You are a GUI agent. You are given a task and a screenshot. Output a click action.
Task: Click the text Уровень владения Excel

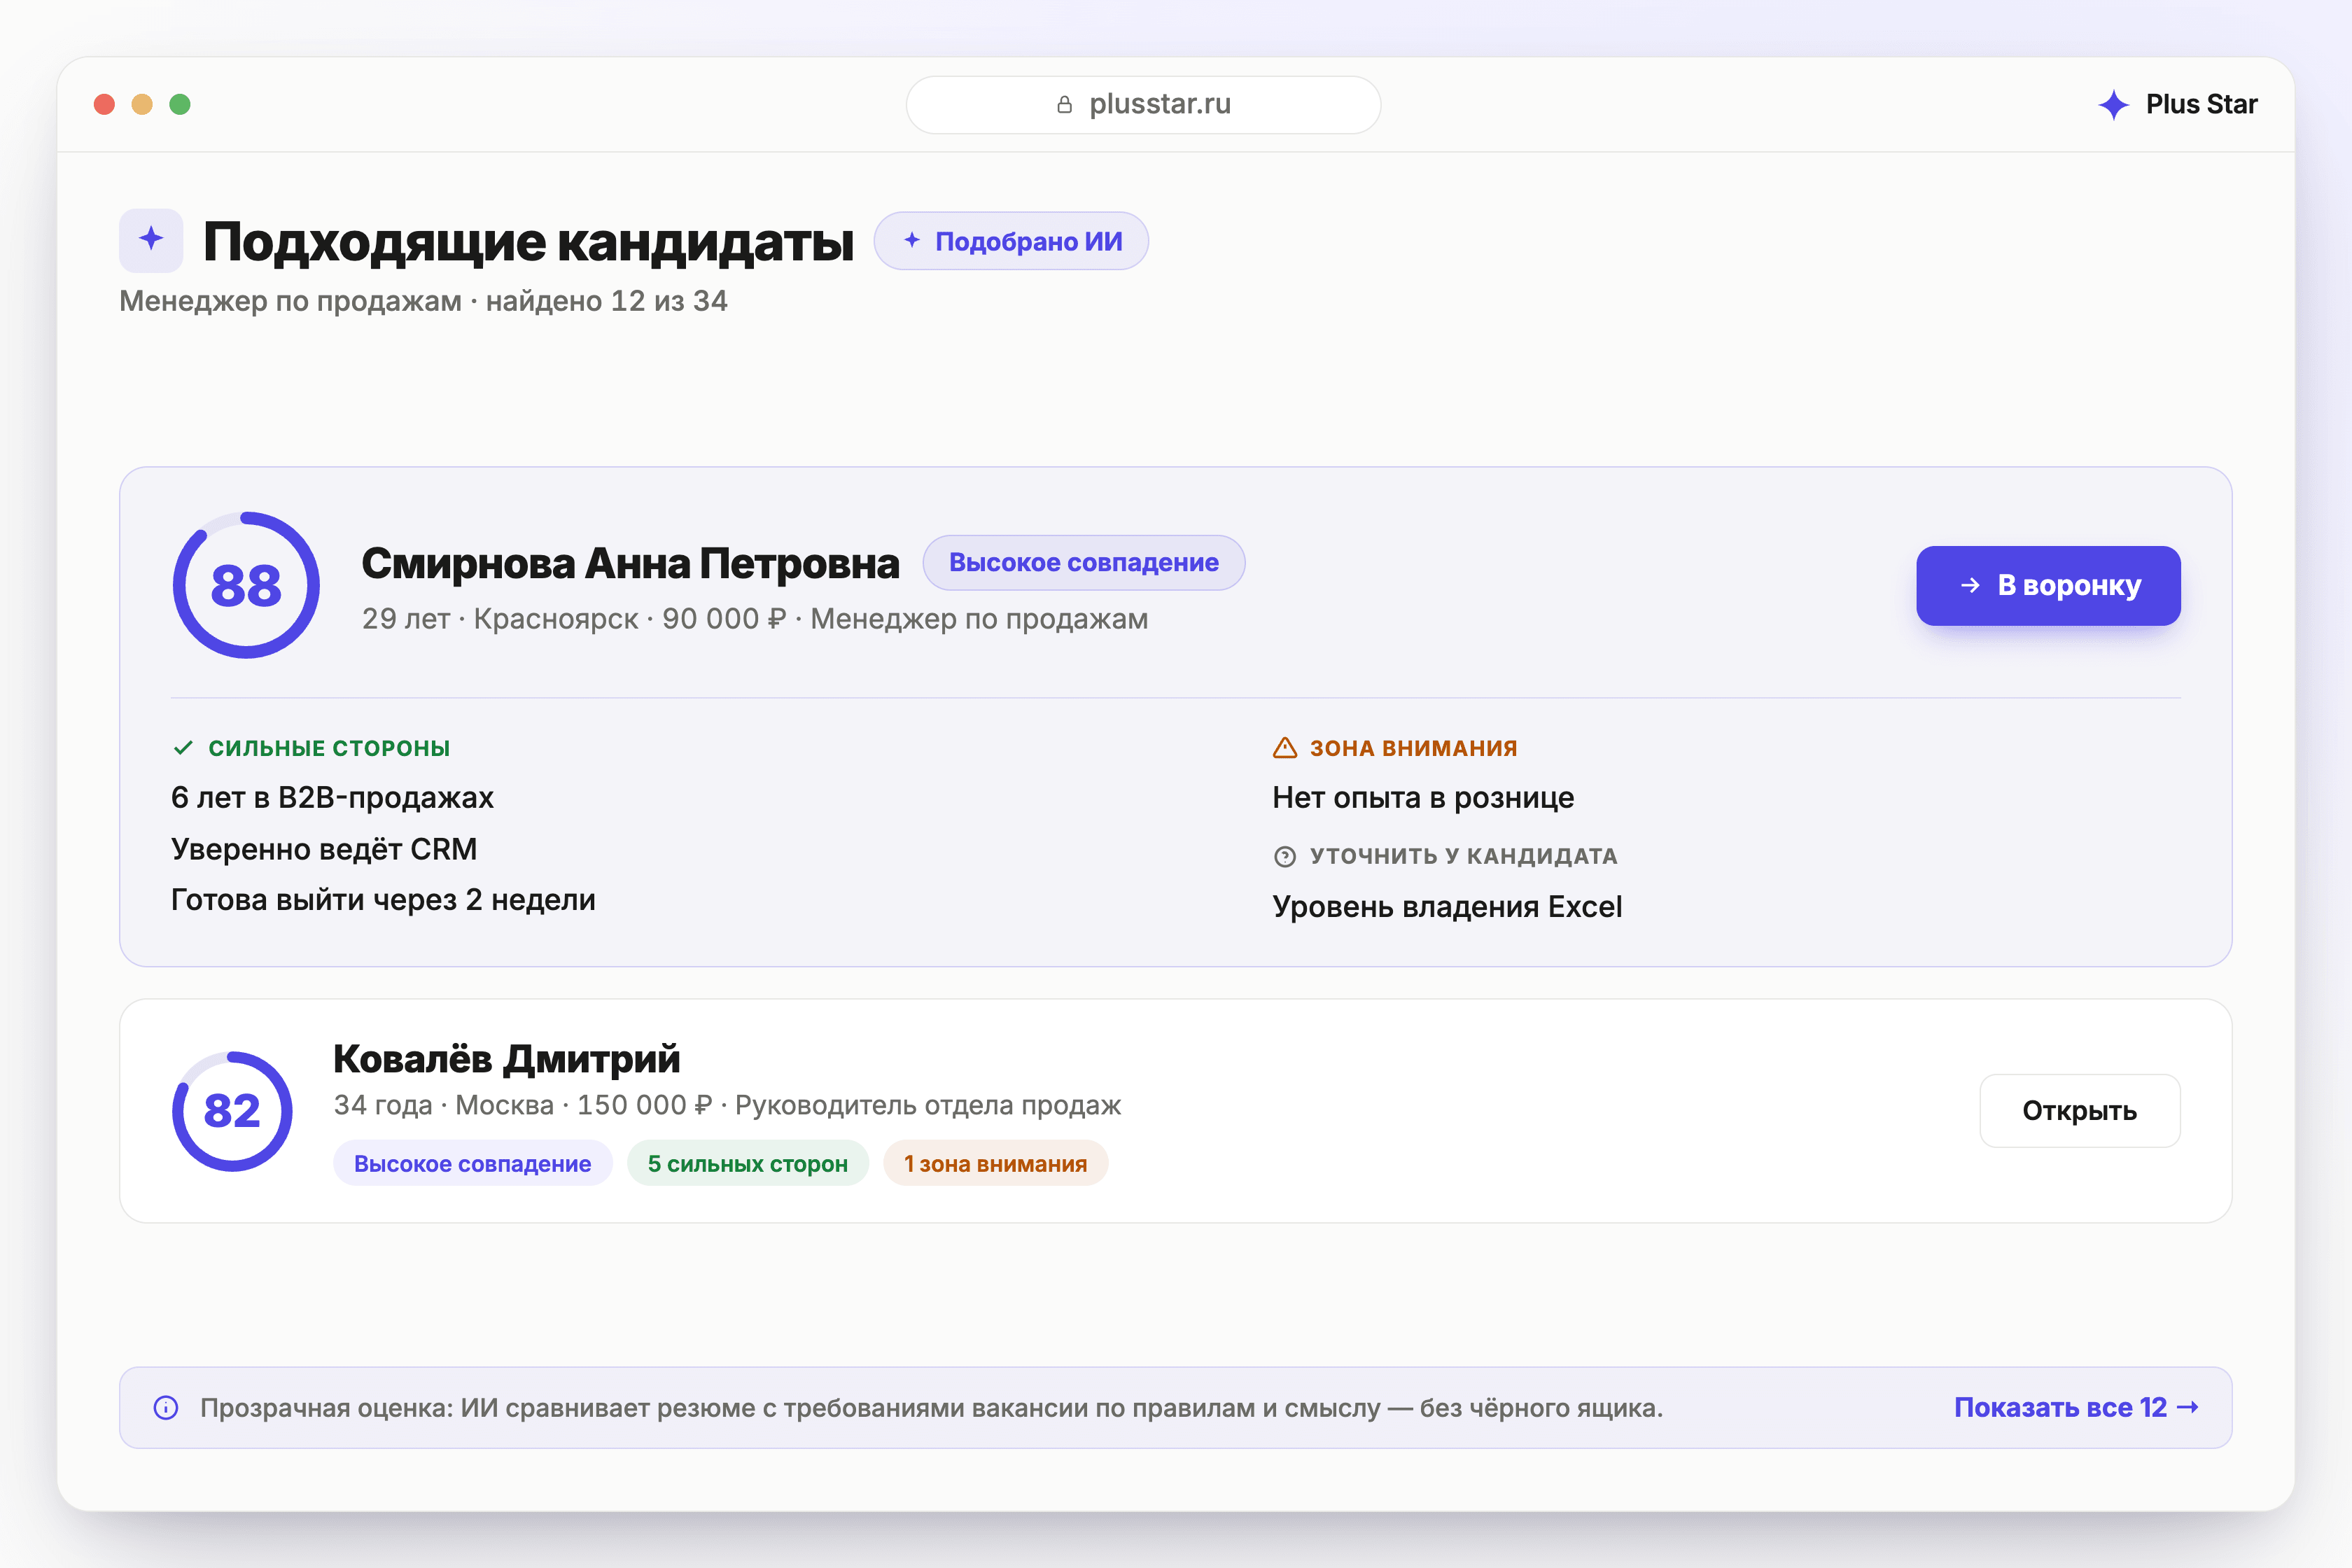click(1447, 906)
